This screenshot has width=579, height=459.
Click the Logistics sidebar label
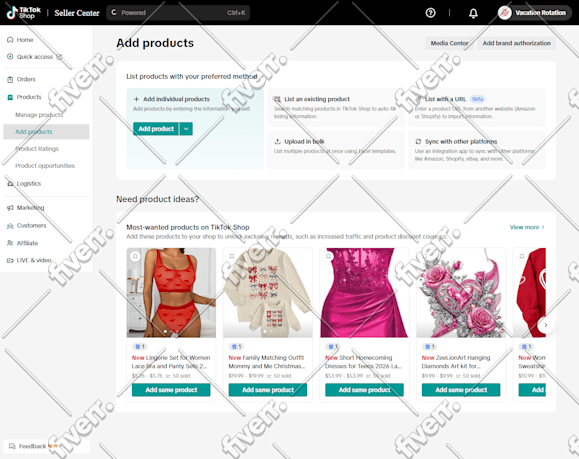(x=29, y=184)
